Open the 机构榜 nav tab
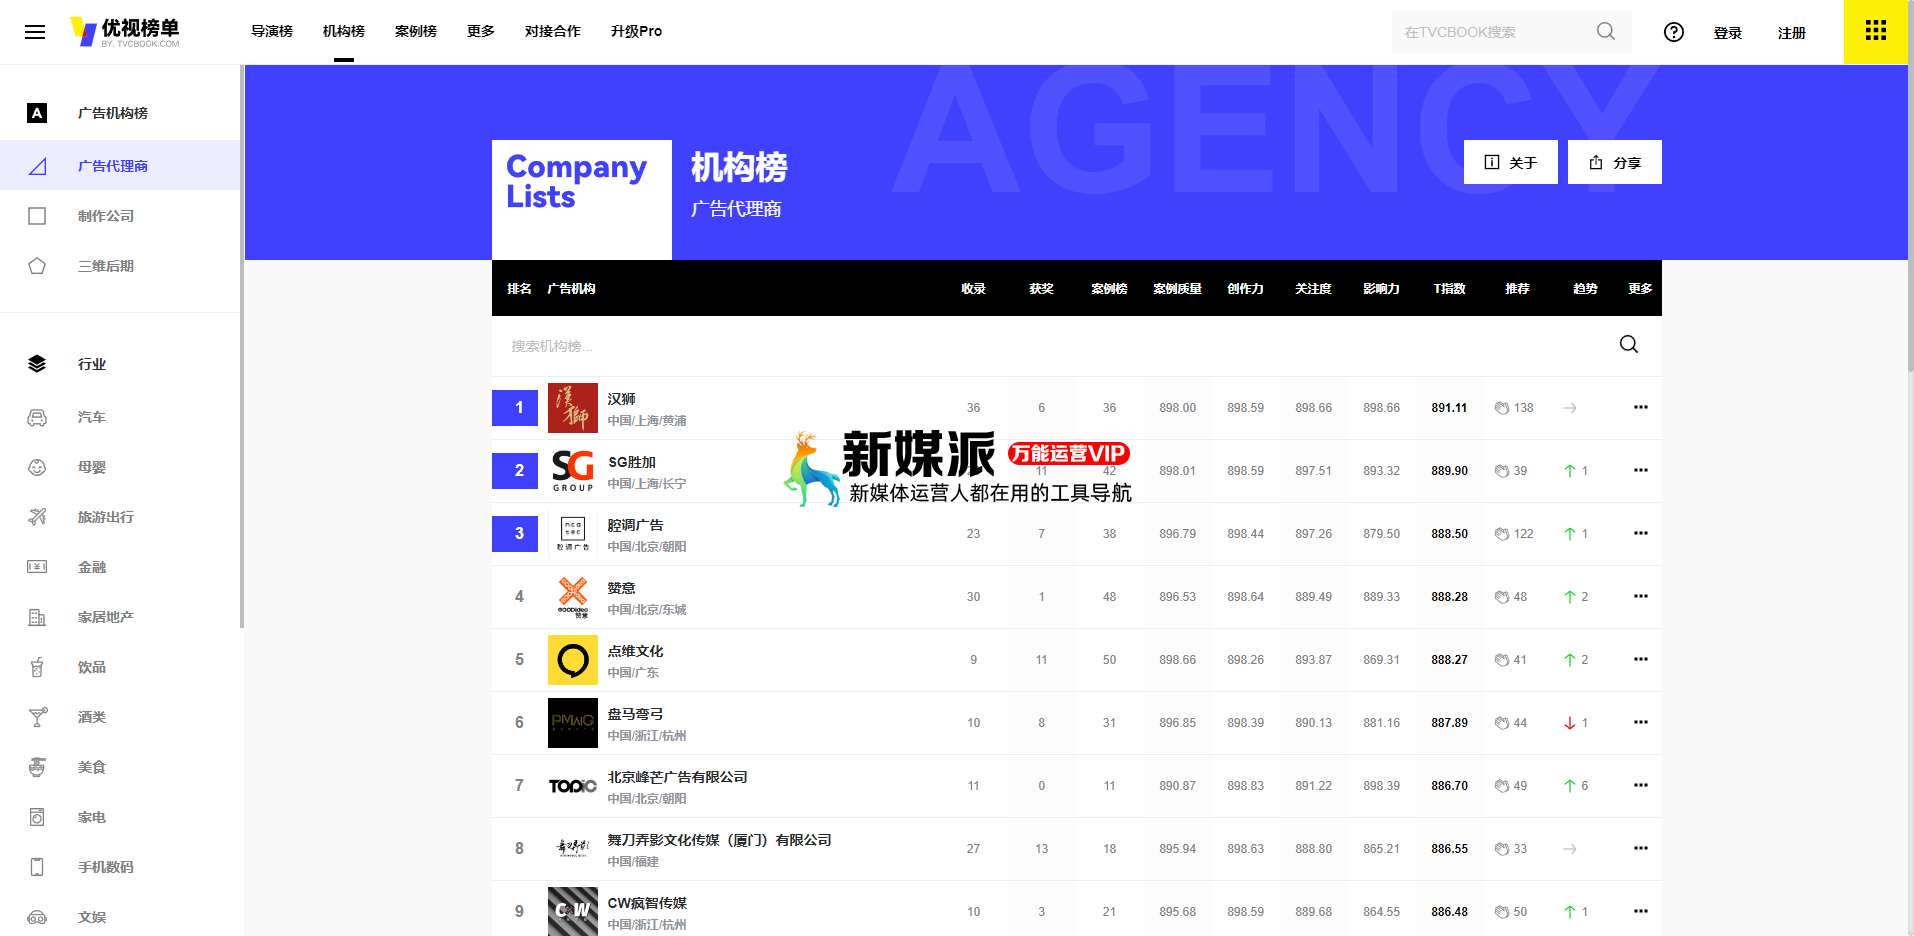Viewport: 1914px width, 936px height. (x=344, y=31)
